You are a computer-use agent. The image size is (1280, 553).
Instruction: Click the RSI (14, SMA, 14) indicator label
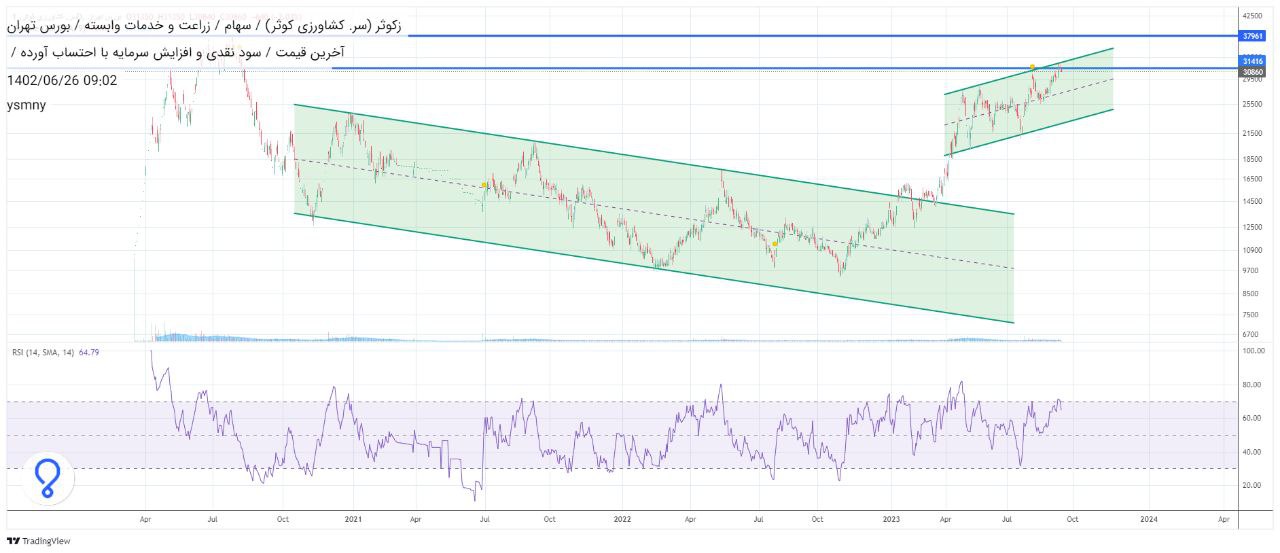pos(40,352)
